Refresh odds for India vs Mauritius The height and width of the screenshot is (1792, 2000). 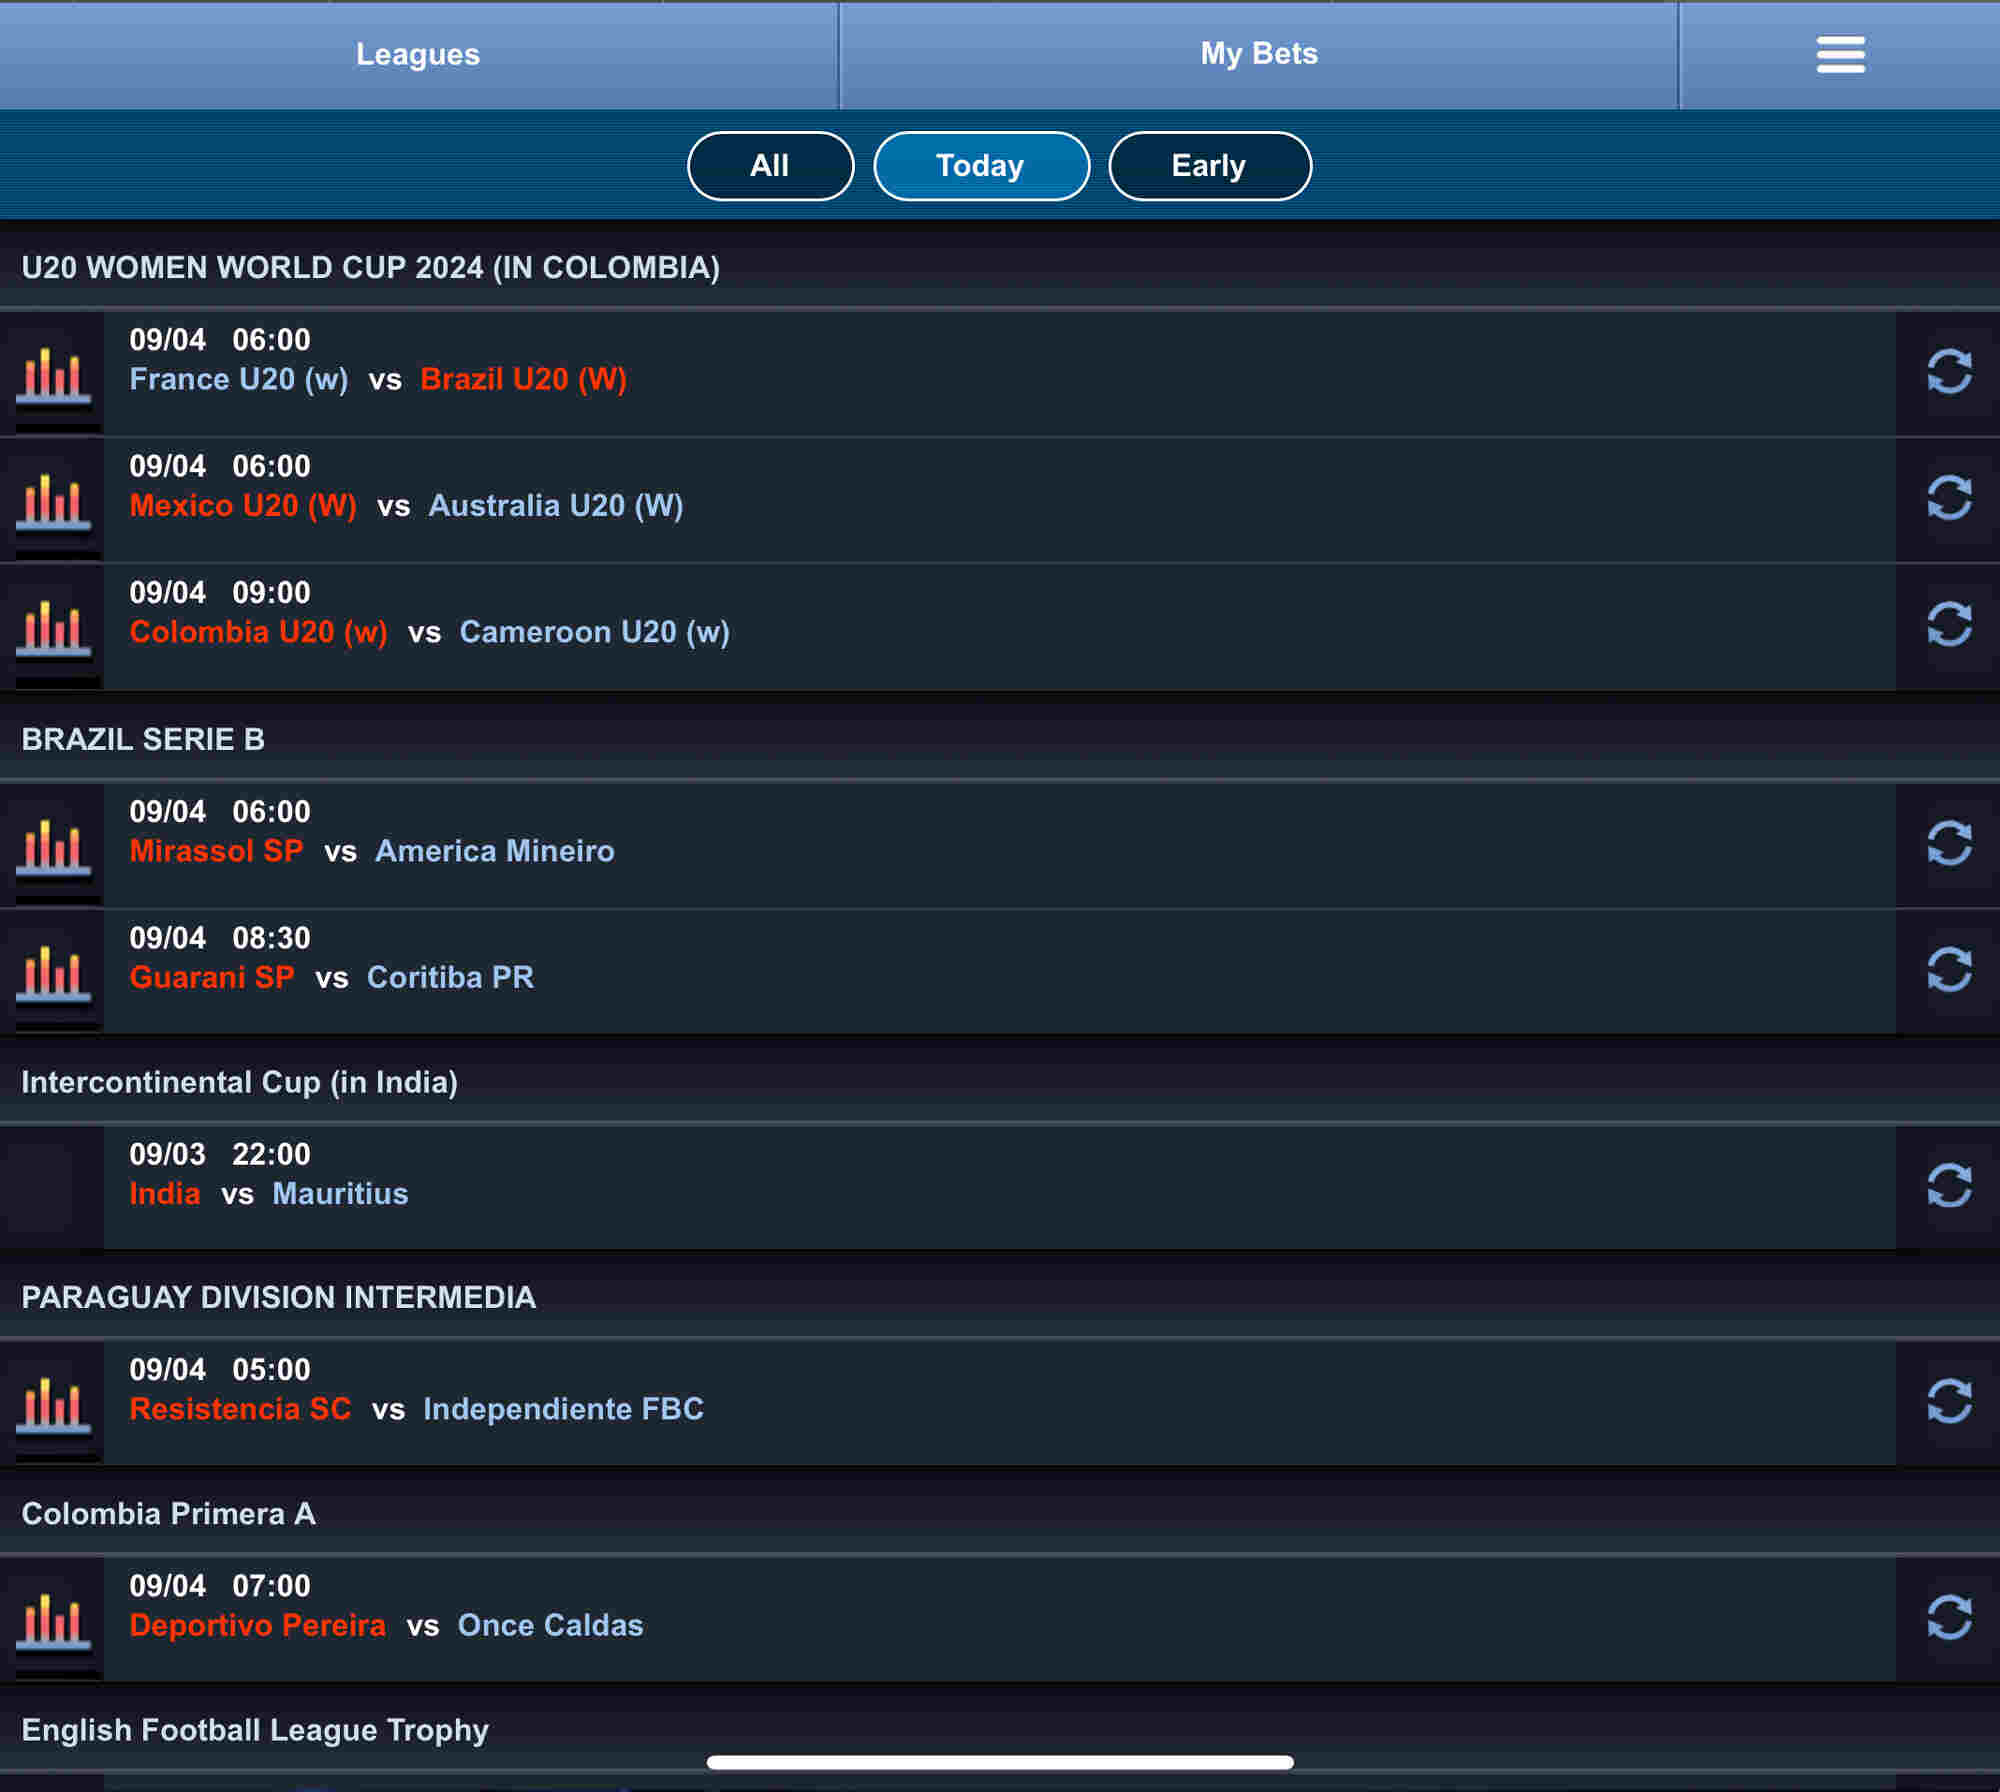[x=1949, y=1186]
